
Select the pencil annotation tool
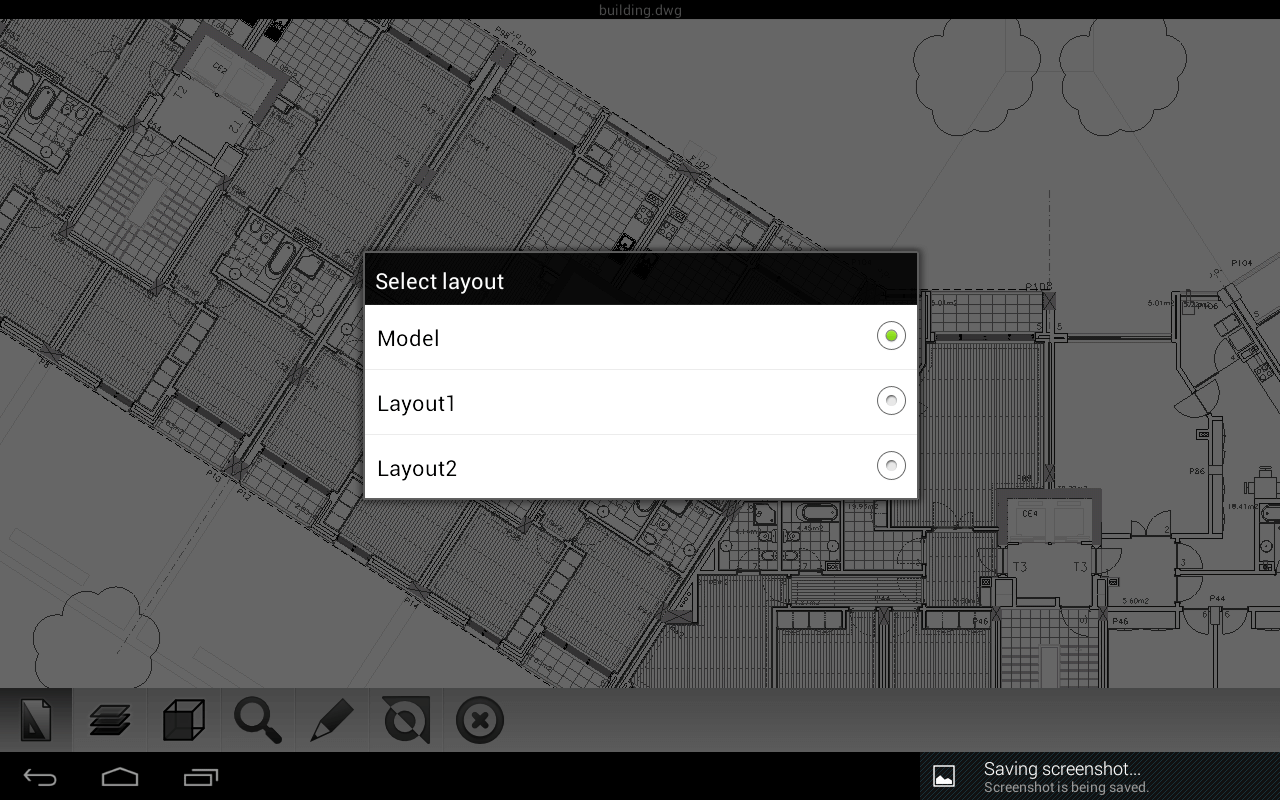pyautogui.click(x=332, y=719)
